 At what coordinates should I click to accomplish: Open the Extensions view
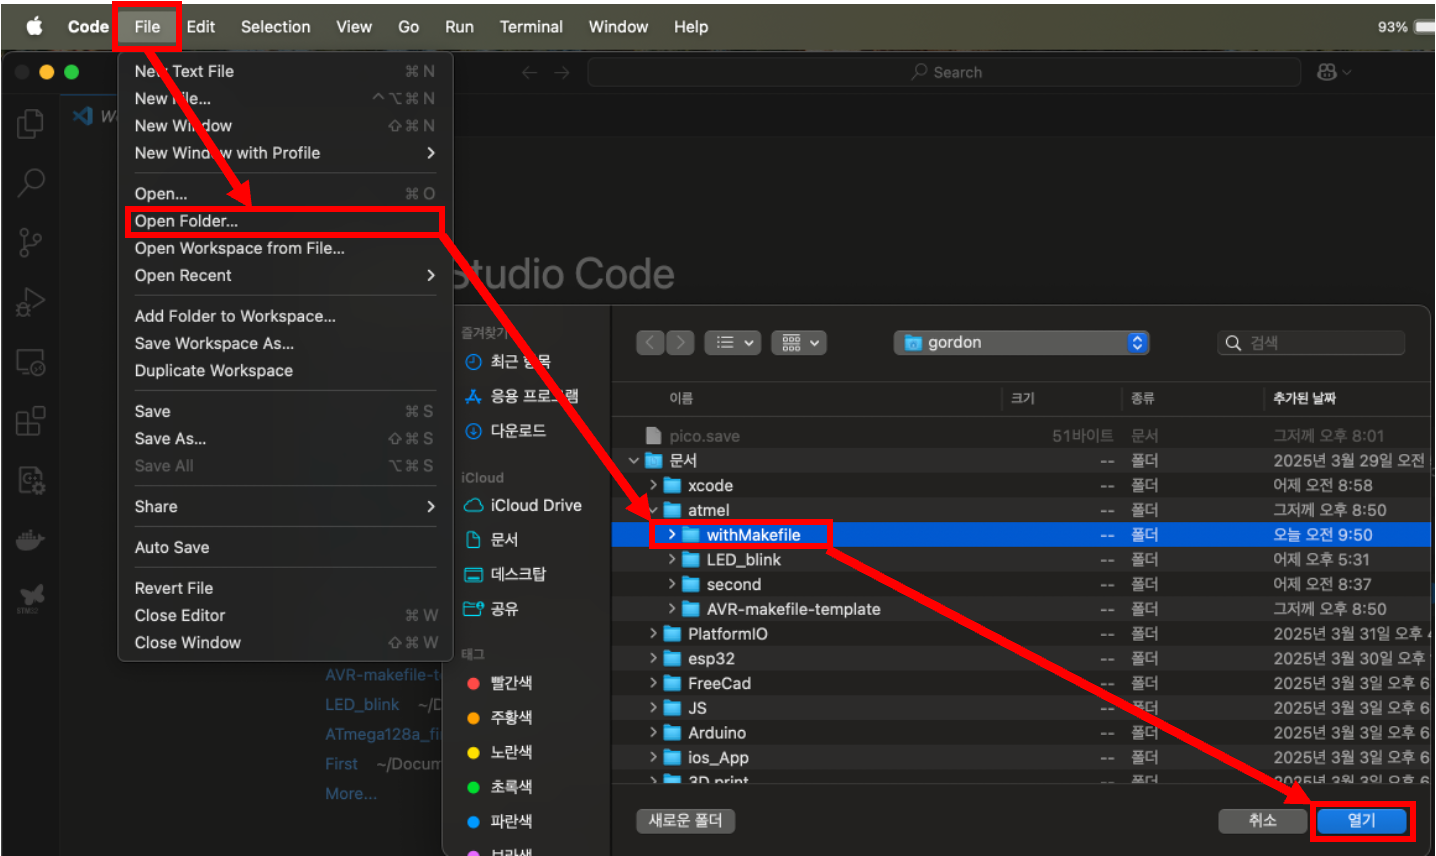click(31, 421)
